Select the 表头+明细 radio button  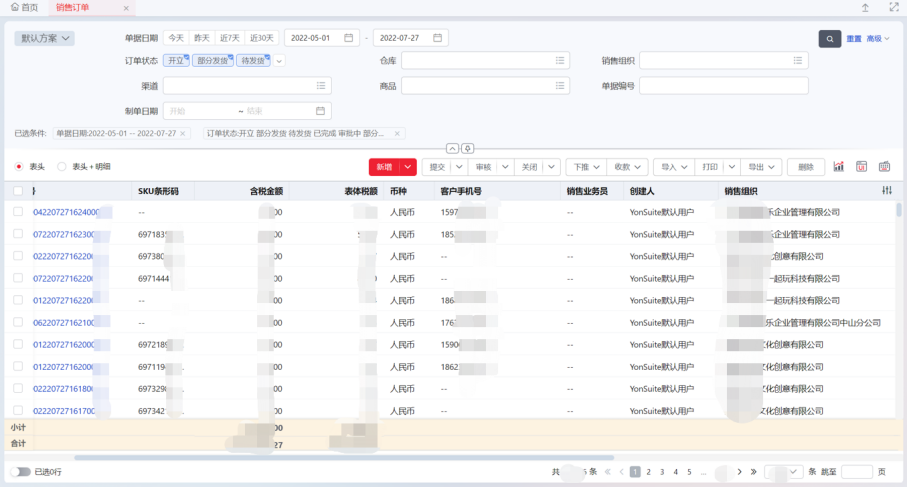(x=61, y=167)
